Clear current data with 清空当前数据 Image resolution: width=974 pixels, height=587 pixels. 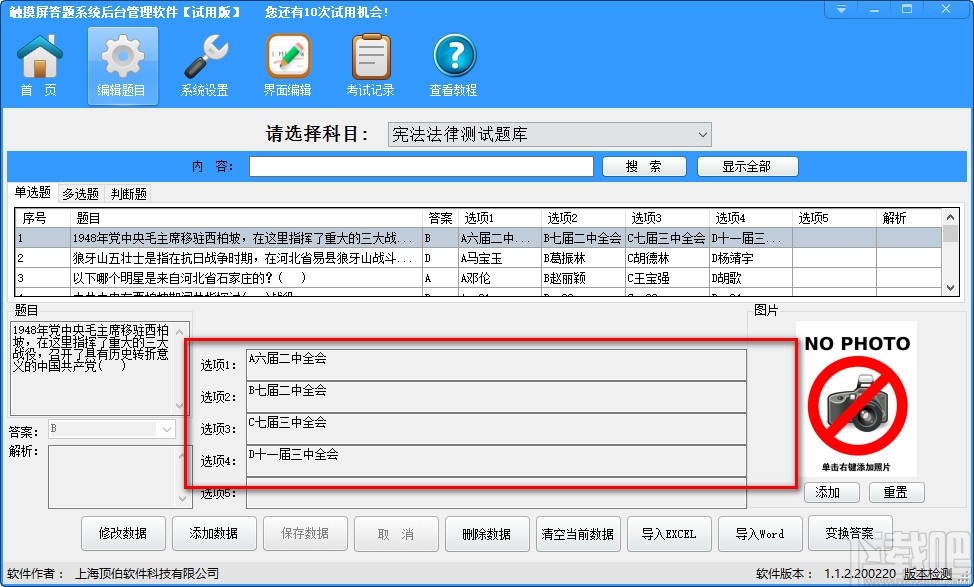coord(578,533)
